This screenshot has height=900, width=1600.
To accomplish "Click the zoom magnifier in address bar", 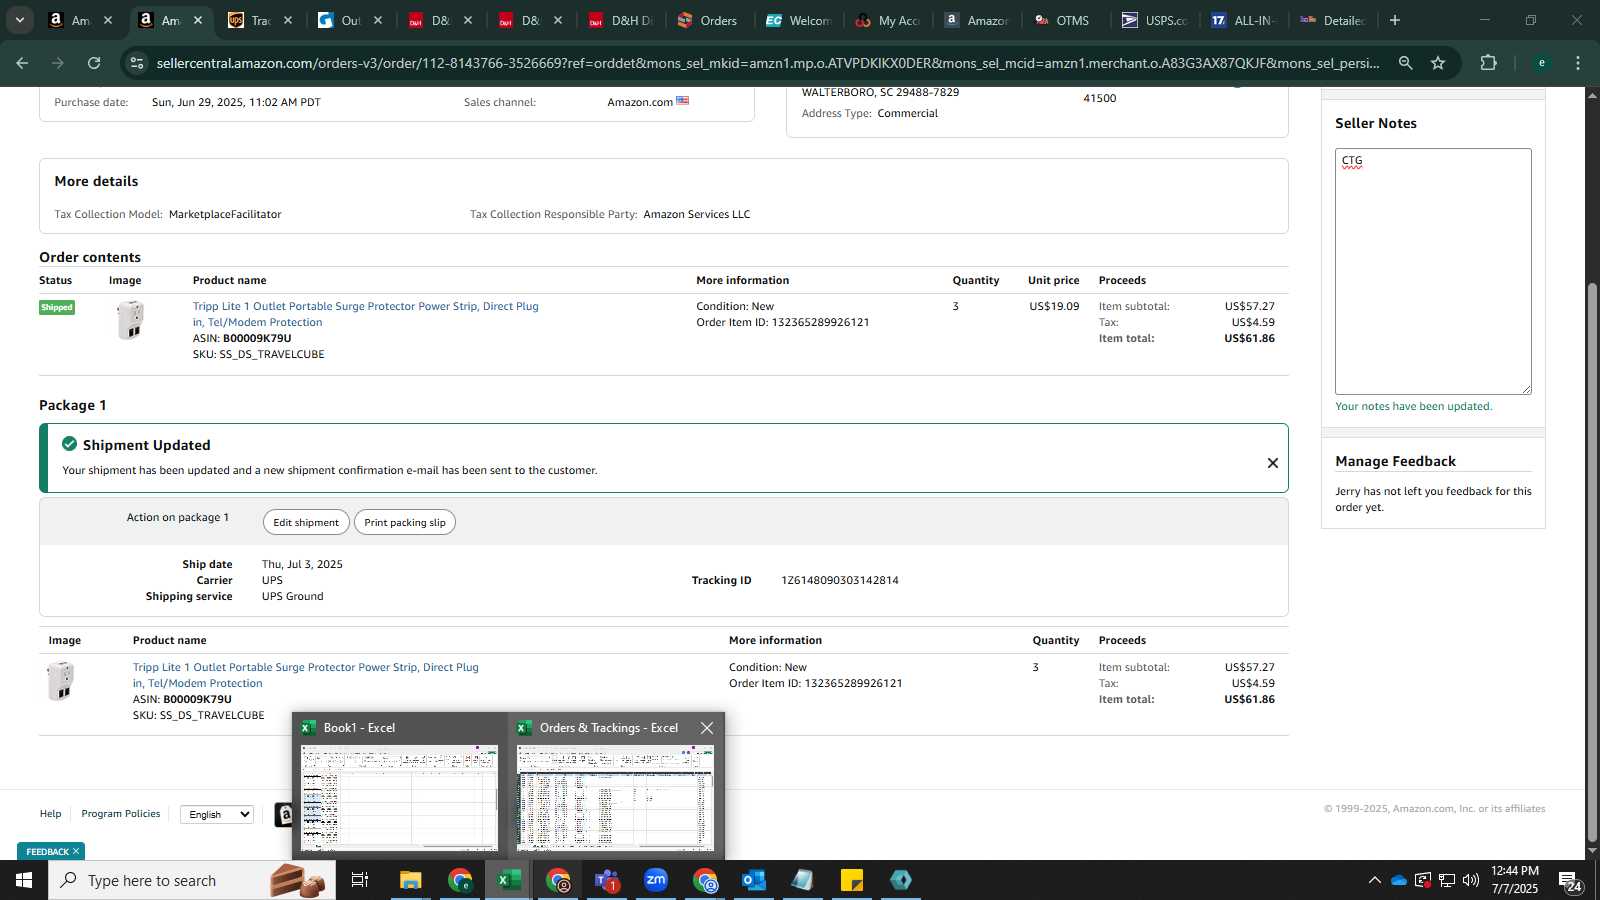I will [1405, 63].
